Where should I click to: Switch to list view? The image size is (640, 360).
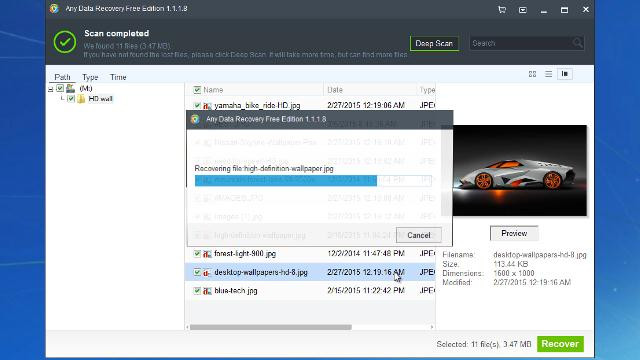(x=548, y=74)
